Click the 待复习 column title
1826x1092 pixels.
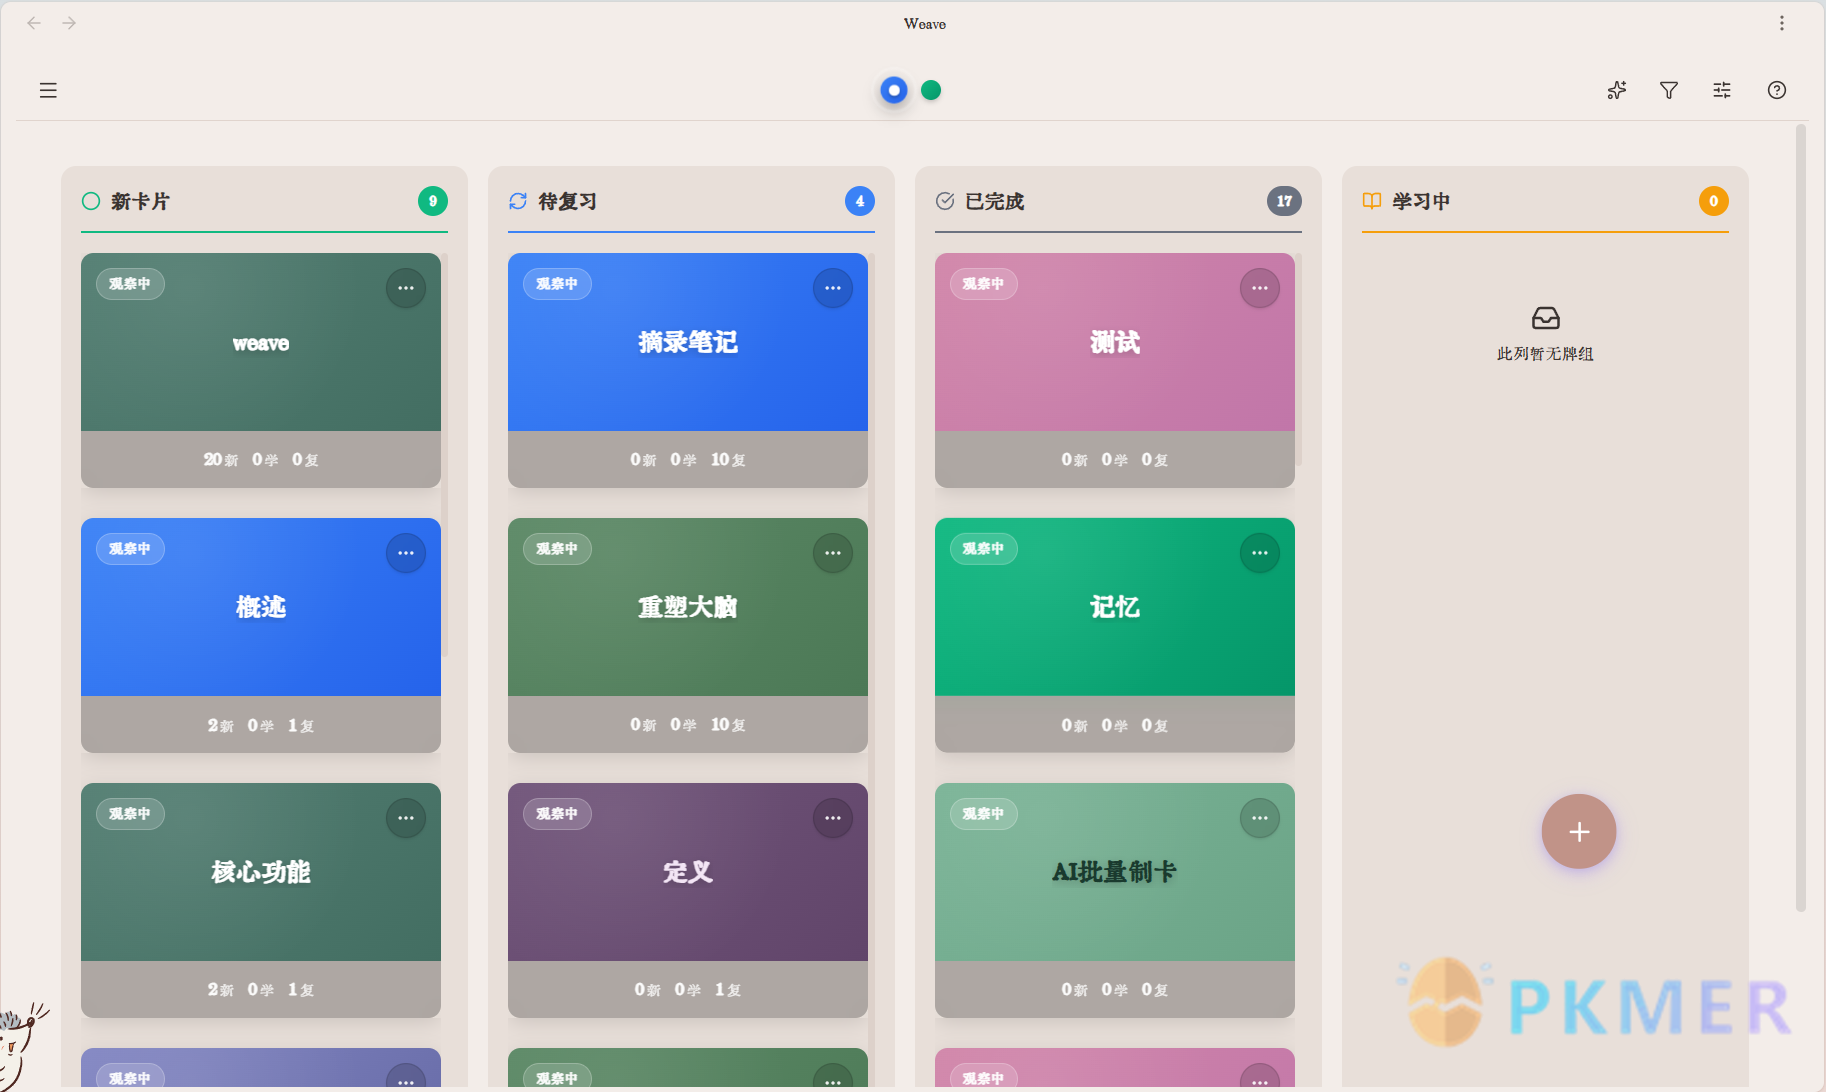(x=567, y=201)
